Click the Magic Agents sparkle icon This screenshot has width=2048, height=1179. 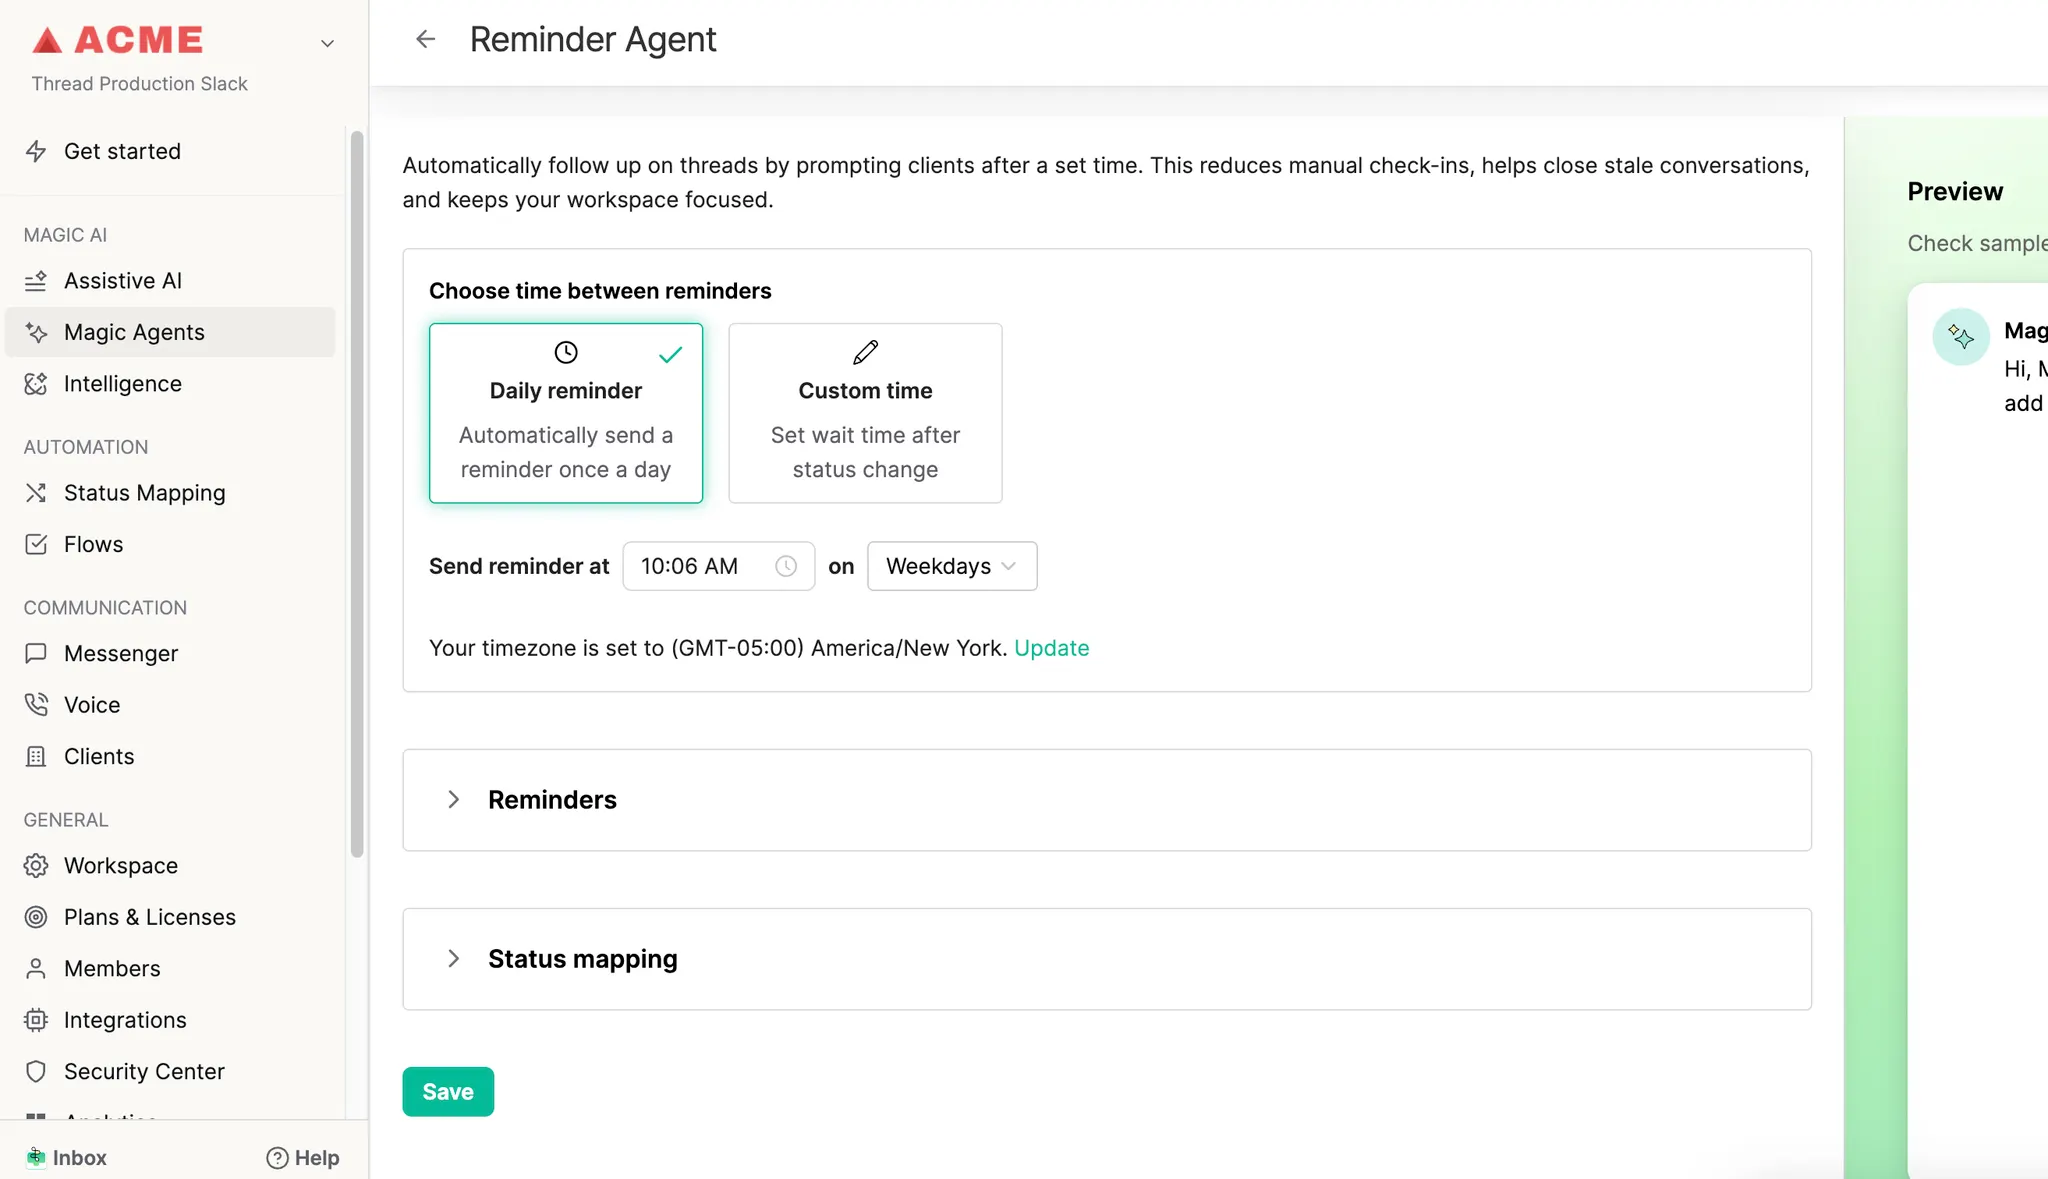36,333
